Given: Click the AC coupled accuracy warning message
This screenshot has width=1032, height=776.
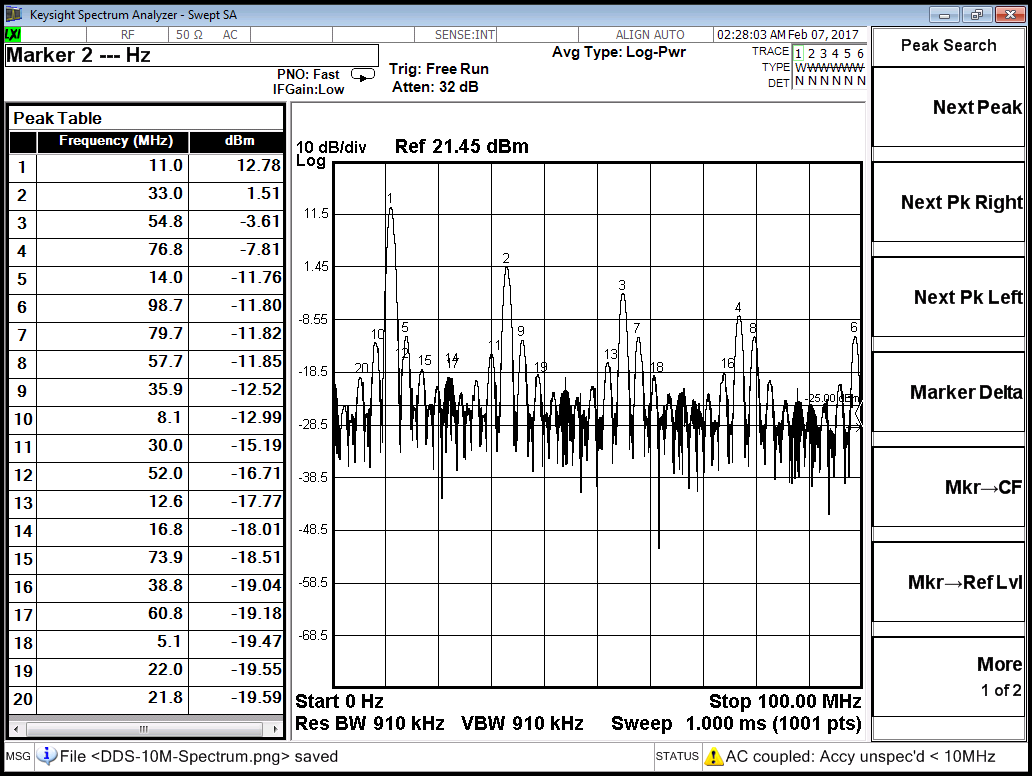Looking at the screenshot, I should coord(860,757).
